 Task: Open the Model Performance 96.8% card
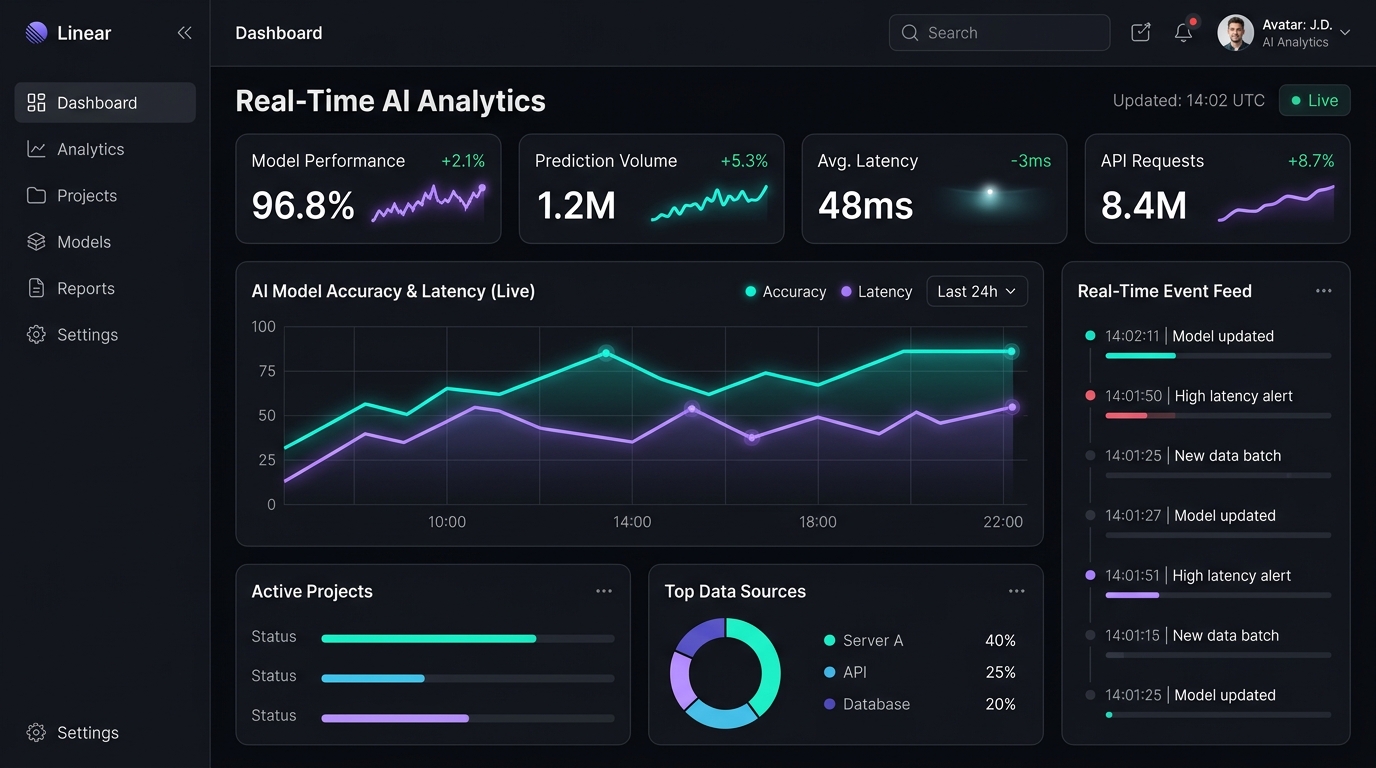(368, 189)
